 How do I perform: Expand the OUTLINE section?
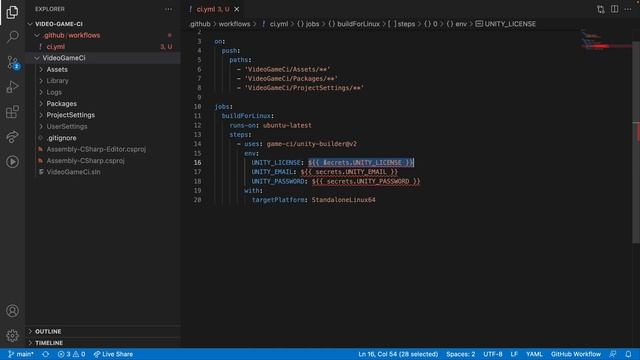[103, 331]
